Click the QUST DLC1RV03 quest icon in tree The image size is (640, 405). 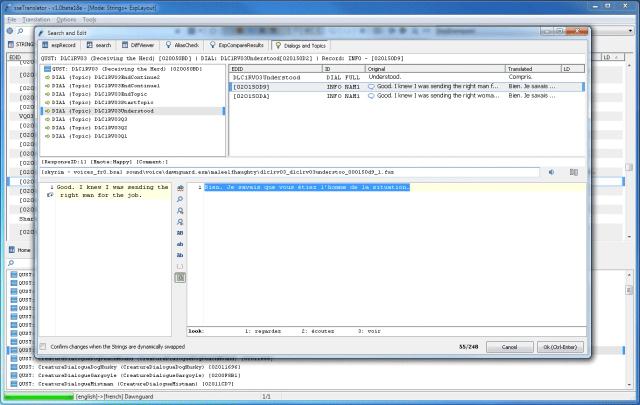(47, 69)
